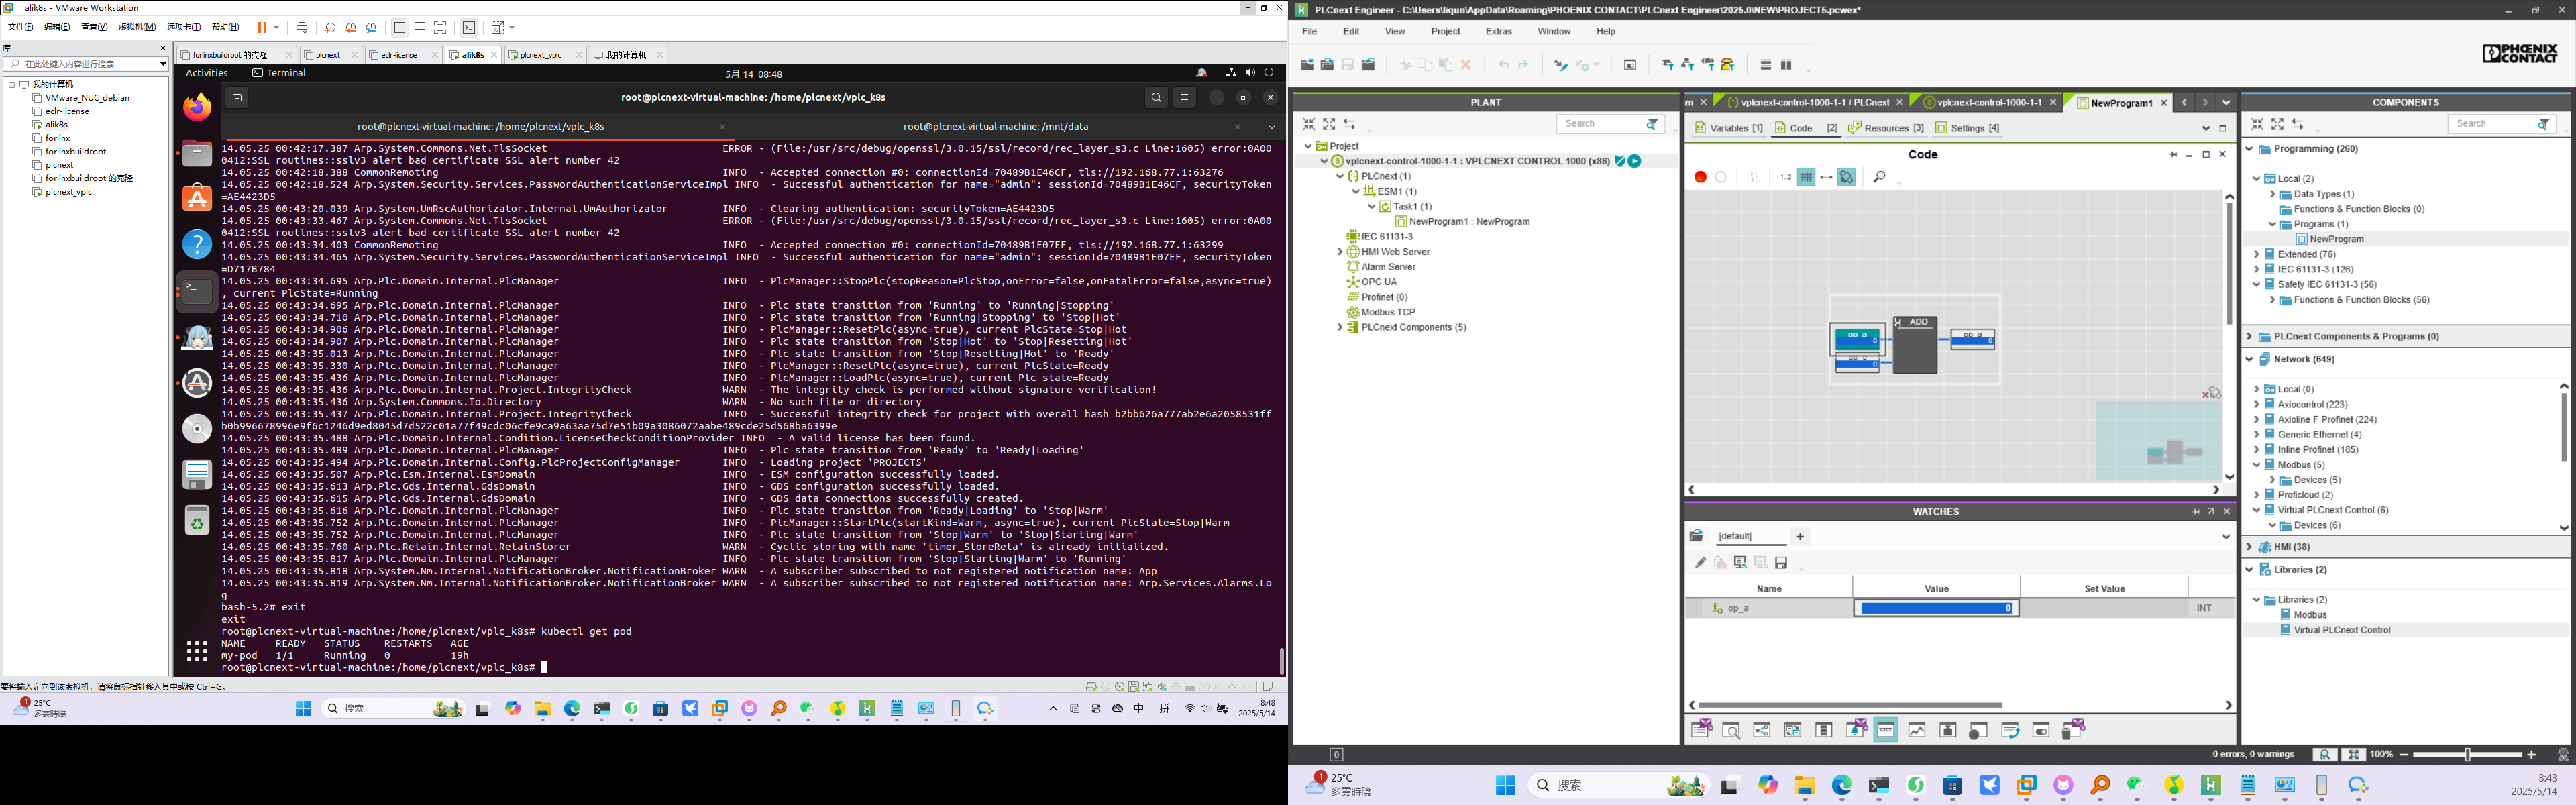
Task: Expand the Extended (76) library folder
Action: coord(2257,254)
